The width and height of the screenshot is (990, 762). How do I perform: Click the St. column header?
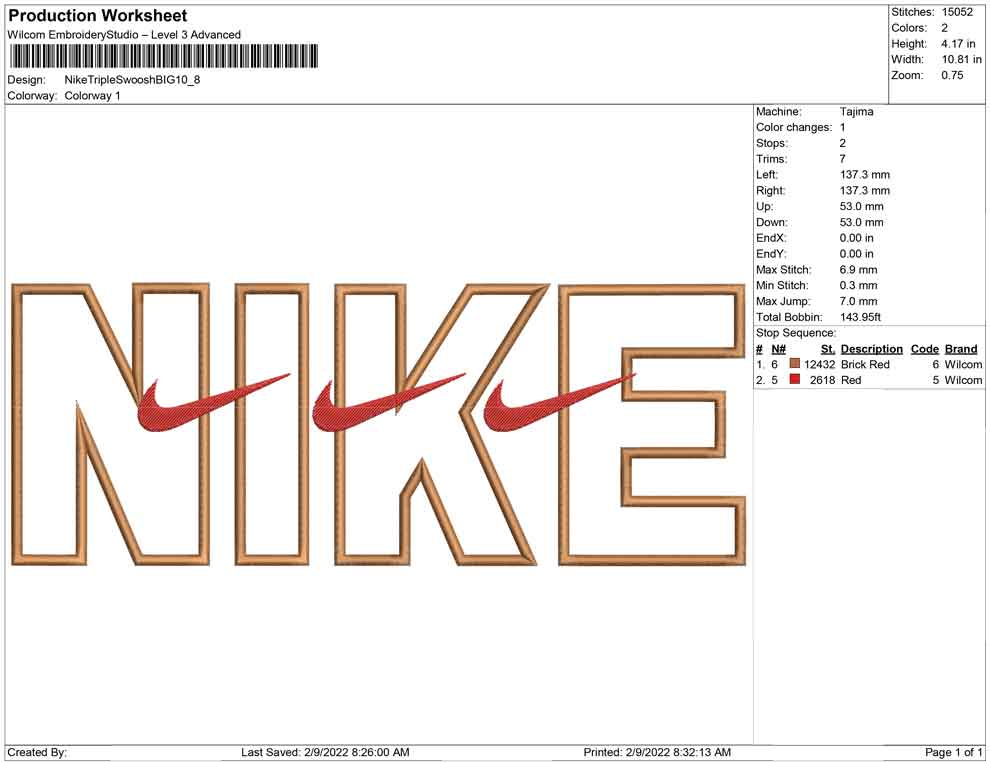pyautogui.click(x=827, y=349)
